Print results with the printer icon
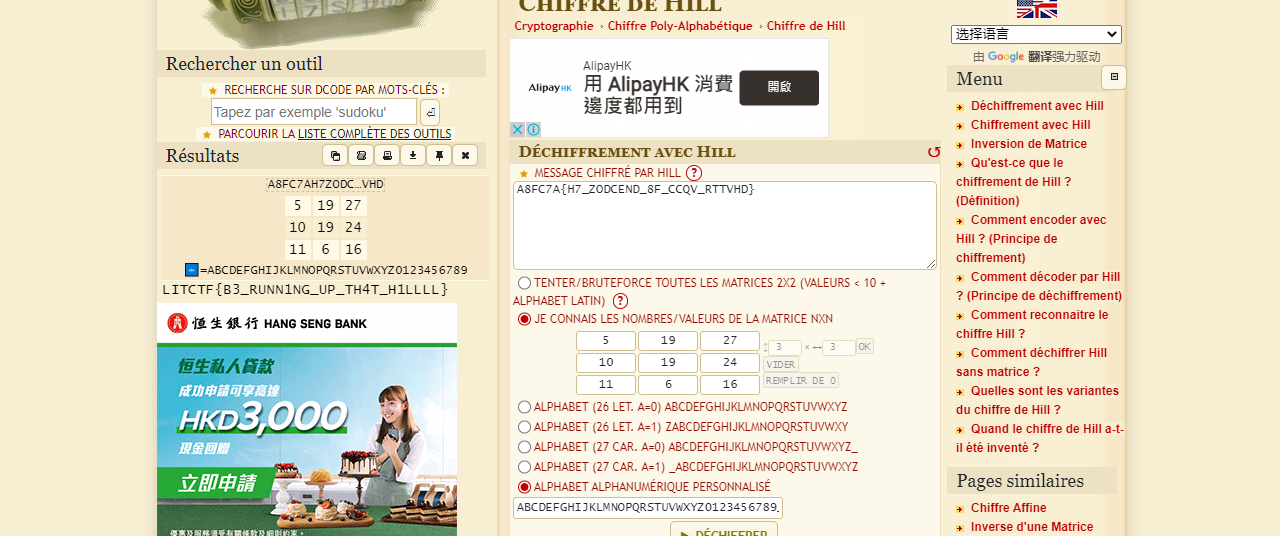This screenshot has width=1280, height=536. click(387, 155)
